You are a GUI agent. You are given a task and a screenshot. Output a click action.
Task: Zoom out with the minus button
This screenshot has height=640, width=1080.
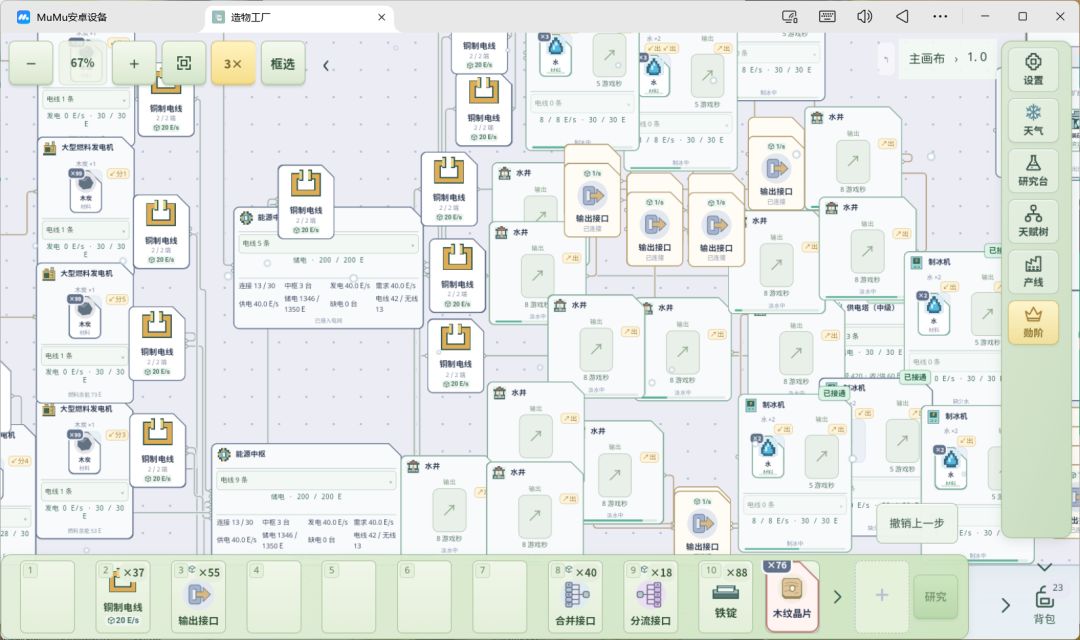tap(31, 63)
